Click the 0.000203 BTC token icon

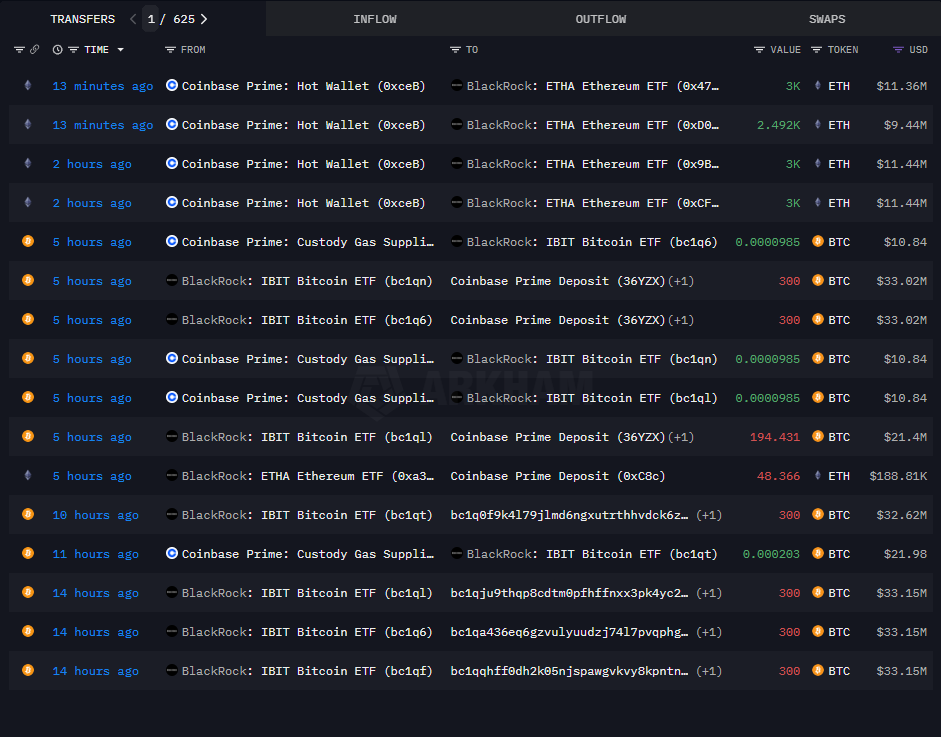[817, 553]
